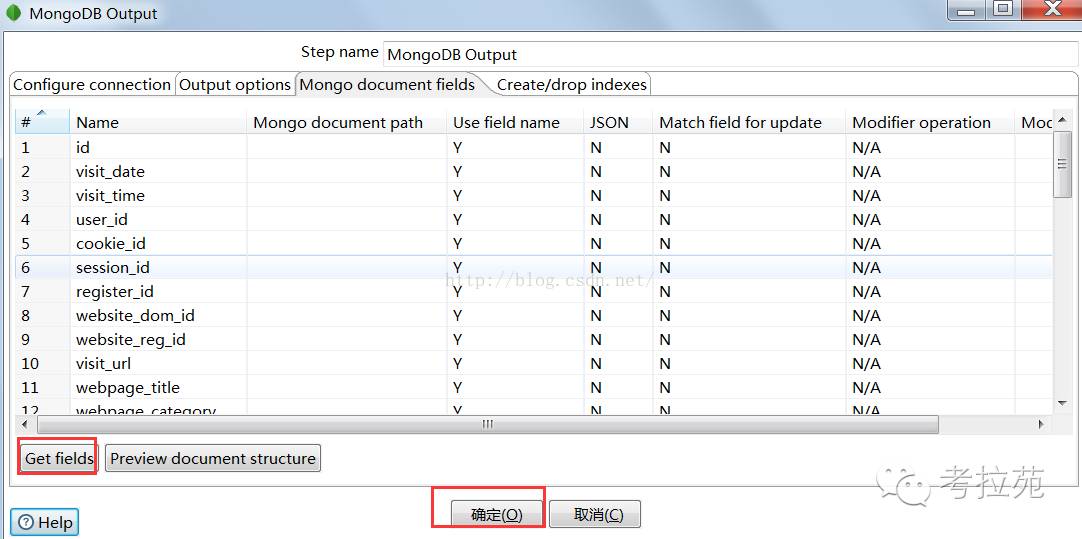1082x539 pixels.
Task: Click Preview document structure button
Action: tap(213, 458)
